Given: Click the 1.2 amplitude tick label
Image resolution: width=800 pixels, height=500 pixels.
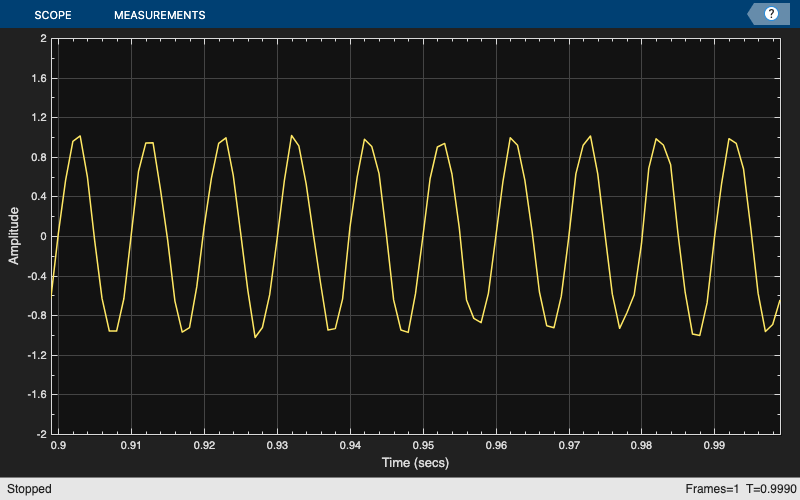Looking at the screenshot, I should click(x=39, y=117).
